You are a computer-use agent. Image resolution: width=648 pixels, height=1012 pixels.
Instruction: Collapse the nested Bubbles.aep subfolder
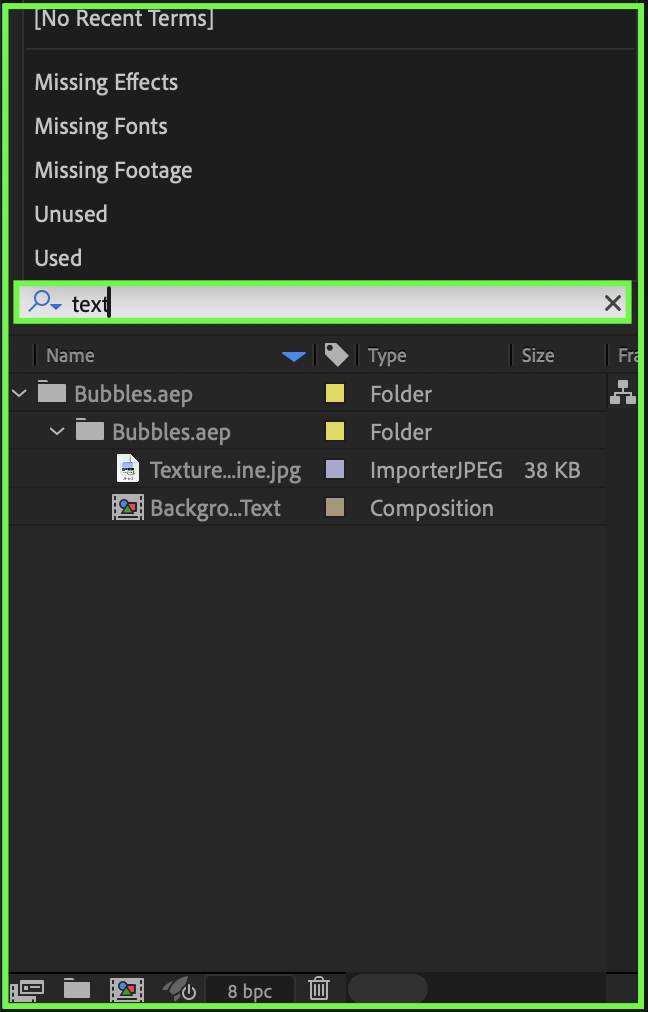57,431
